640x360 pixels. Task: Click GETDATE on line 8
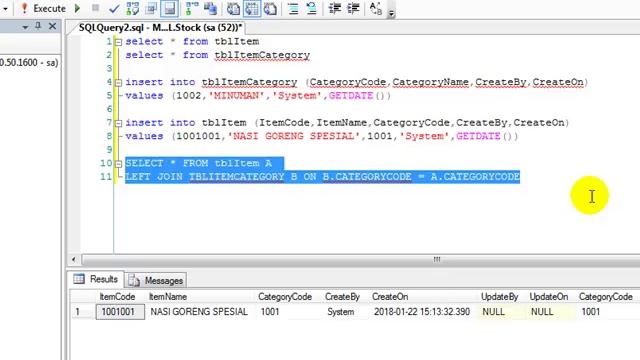pyautogui.click(x=478, y=136)
